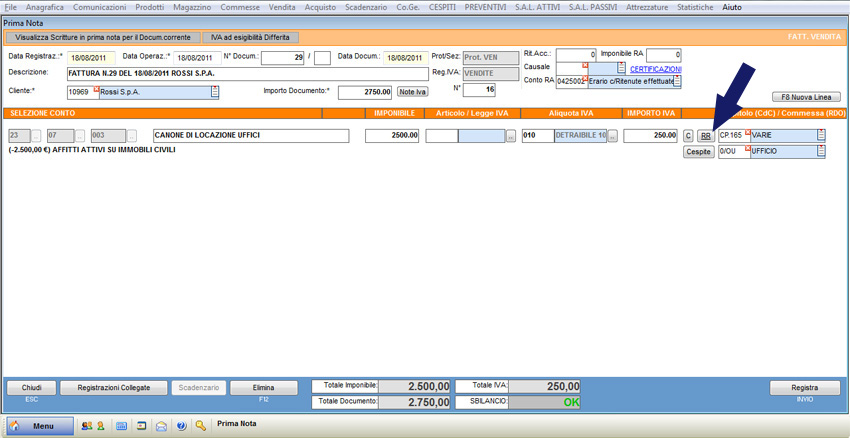850x438 pixels.
Task: Click the CERTIFICAZIONI link
Action: 655,69
